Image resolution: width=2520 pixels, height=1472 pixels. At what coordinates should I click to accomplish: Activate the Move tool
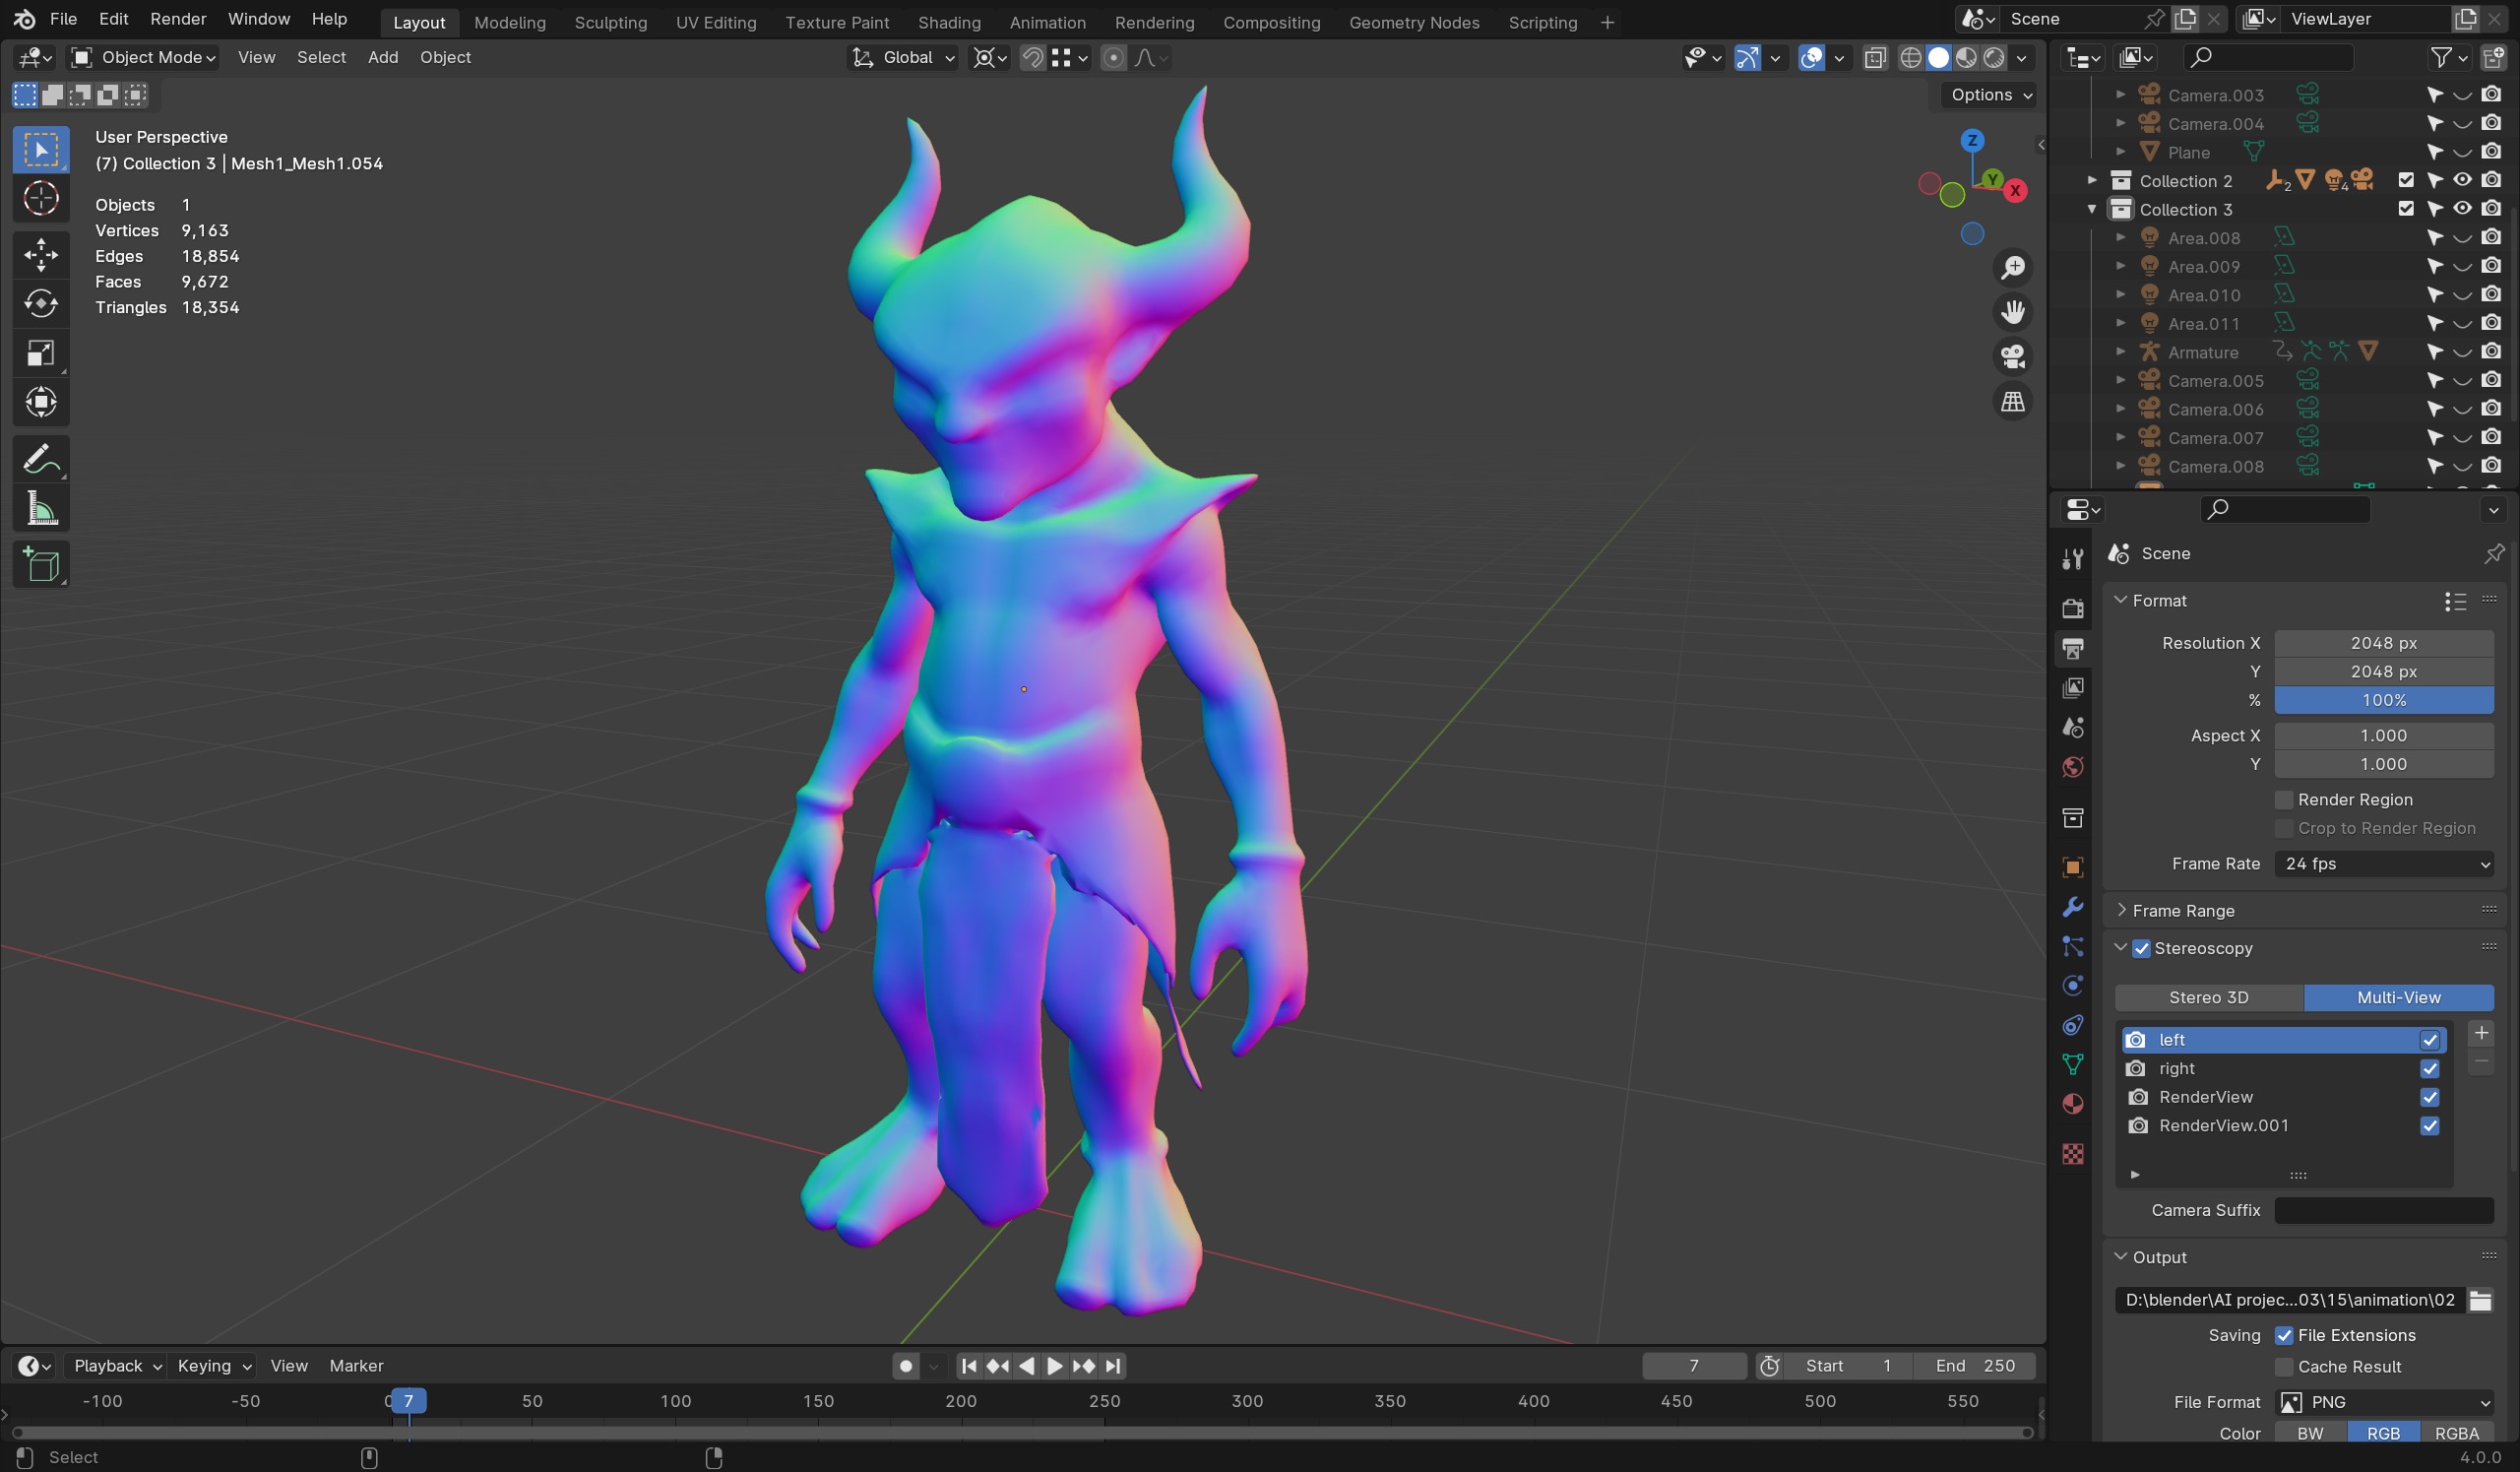tap(41, 254)
